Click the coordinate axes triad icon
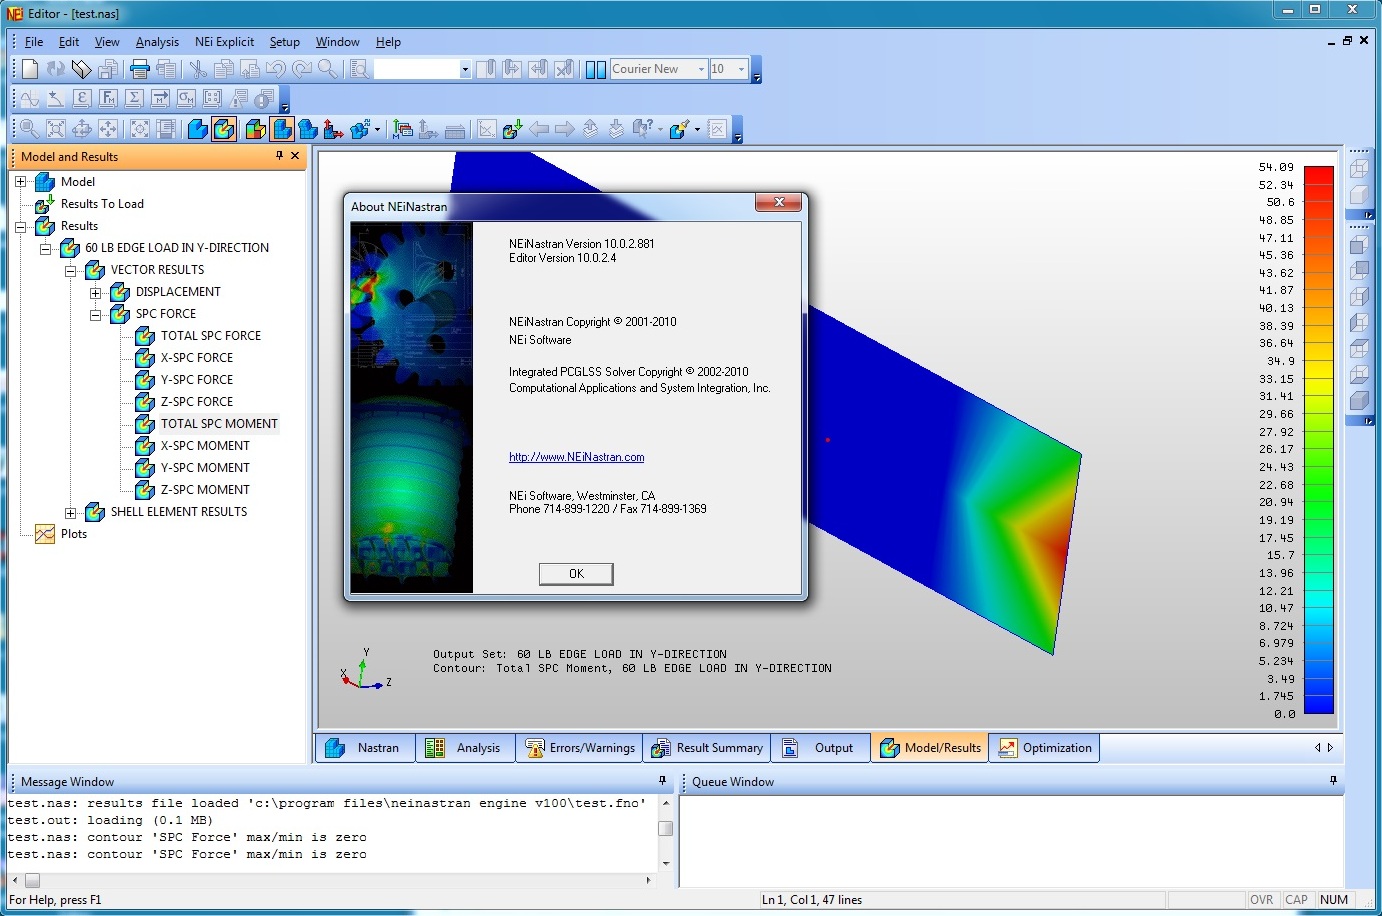Screen dimensions: 1382x916 pyautogui.click(x=334, y=129)
